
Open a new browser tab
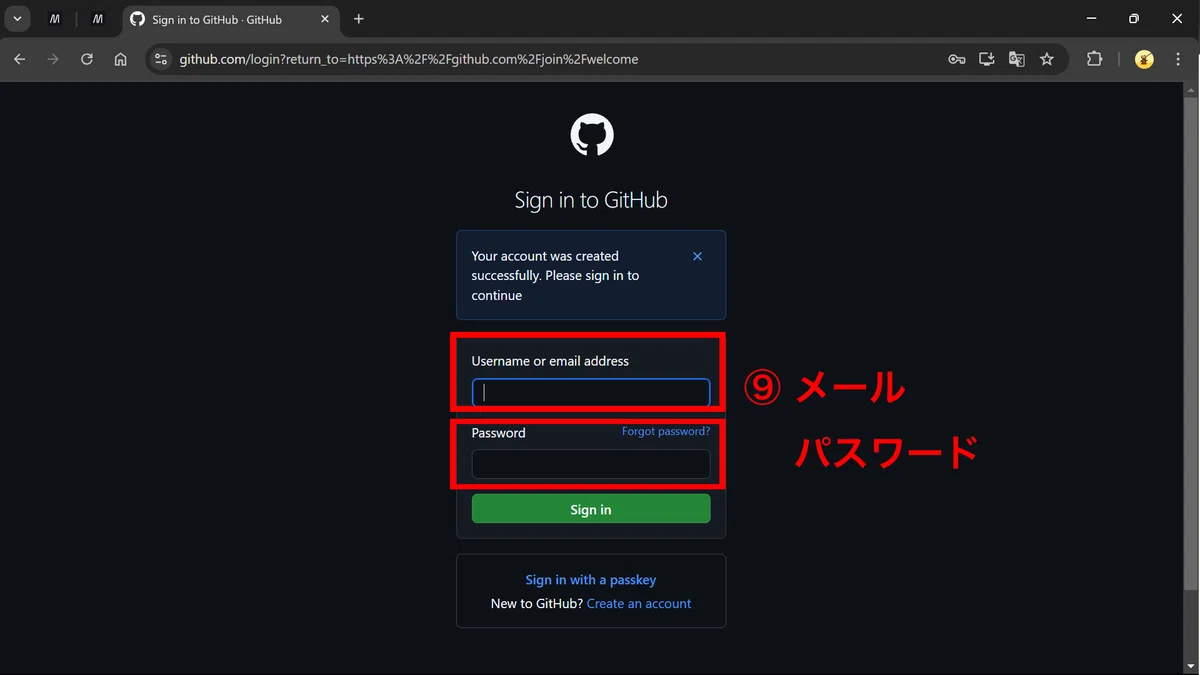(x=359, y=19)
